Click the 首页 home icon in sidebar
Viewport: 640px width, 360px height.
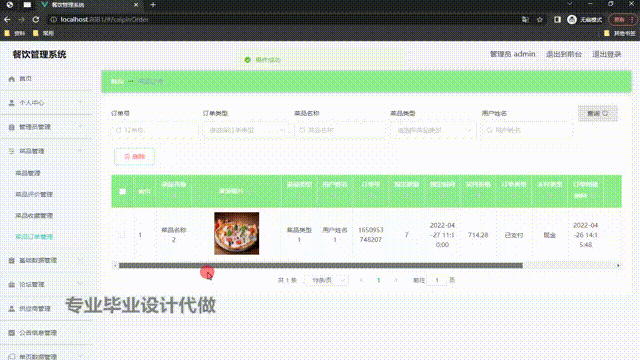tap(11, 79)
